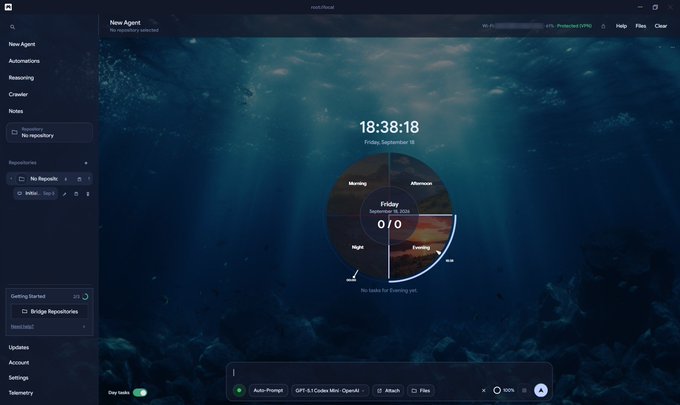Click the stop square icon in prompt bar

click(x=524, y=390)
